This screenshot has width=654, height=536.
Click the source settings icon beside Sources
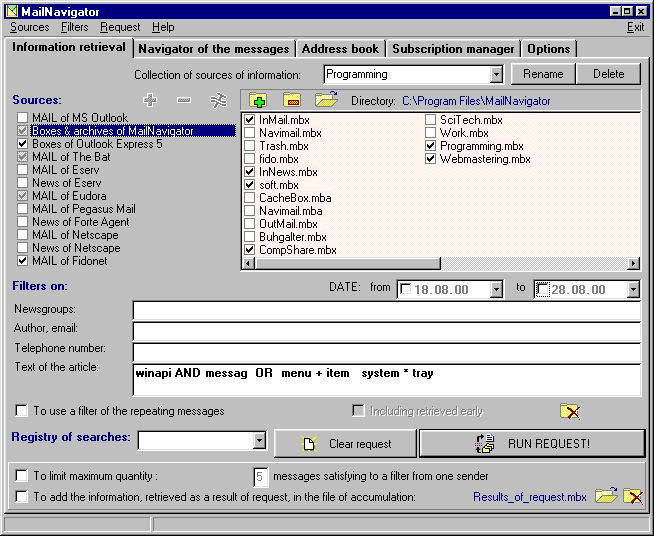tap(218, 100)
